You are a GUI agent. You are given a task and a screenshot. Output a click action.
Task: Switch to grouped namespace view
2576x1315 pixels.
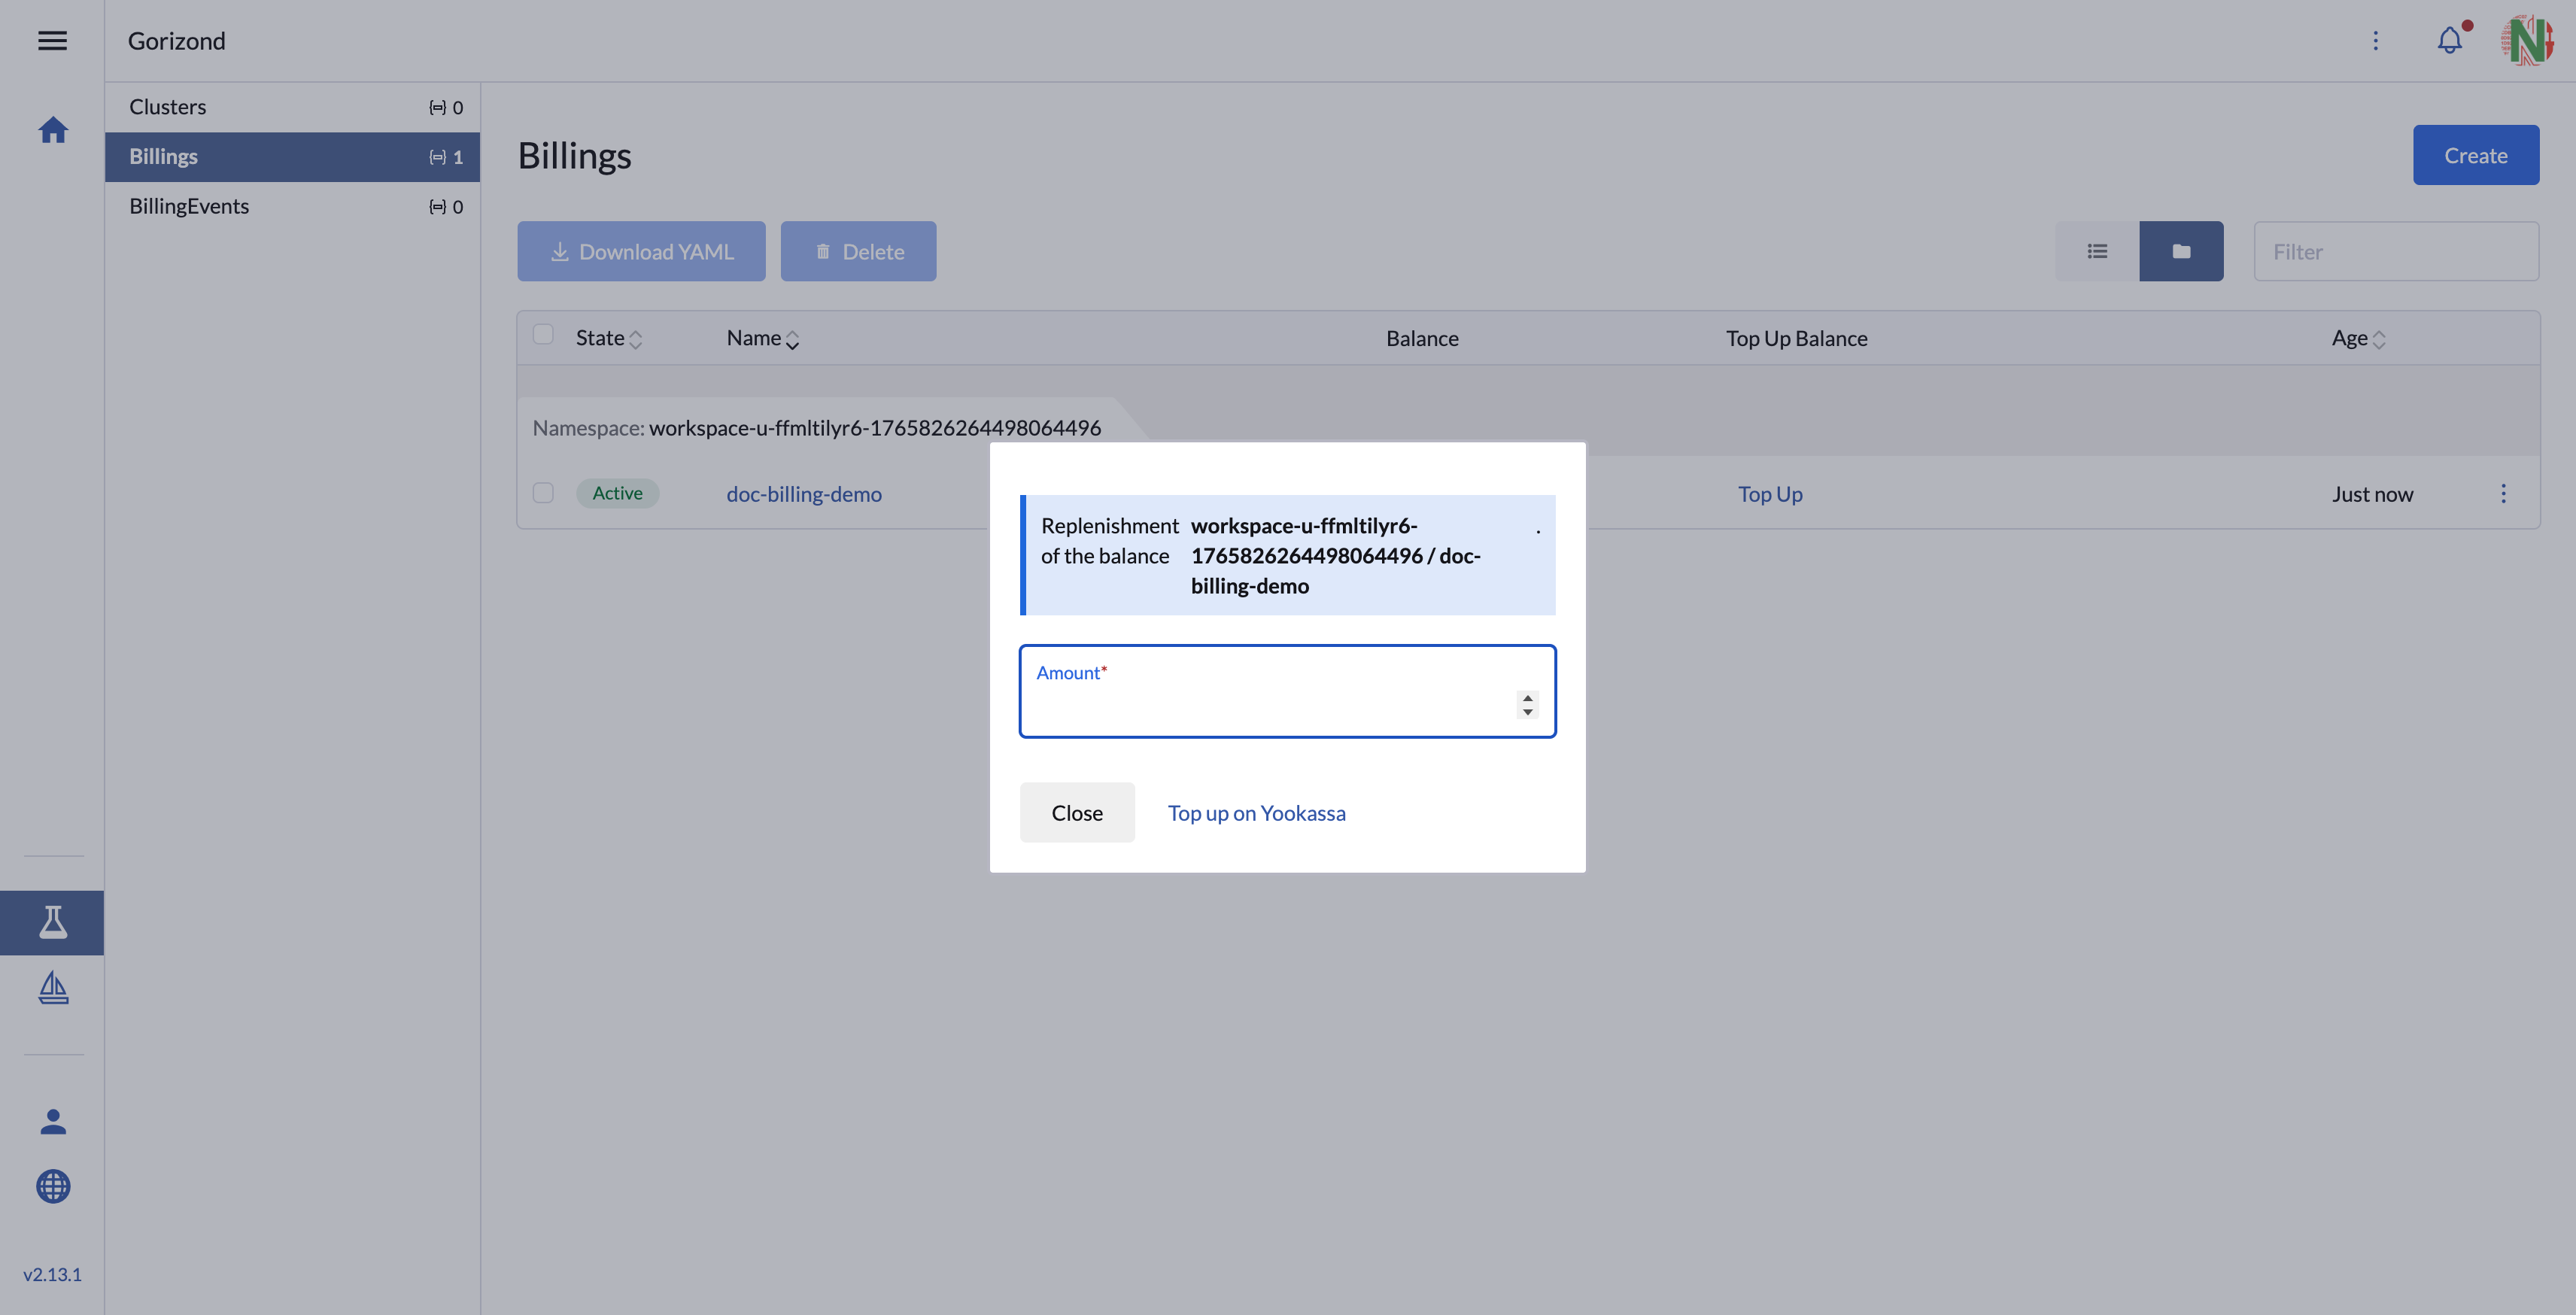2181,251
